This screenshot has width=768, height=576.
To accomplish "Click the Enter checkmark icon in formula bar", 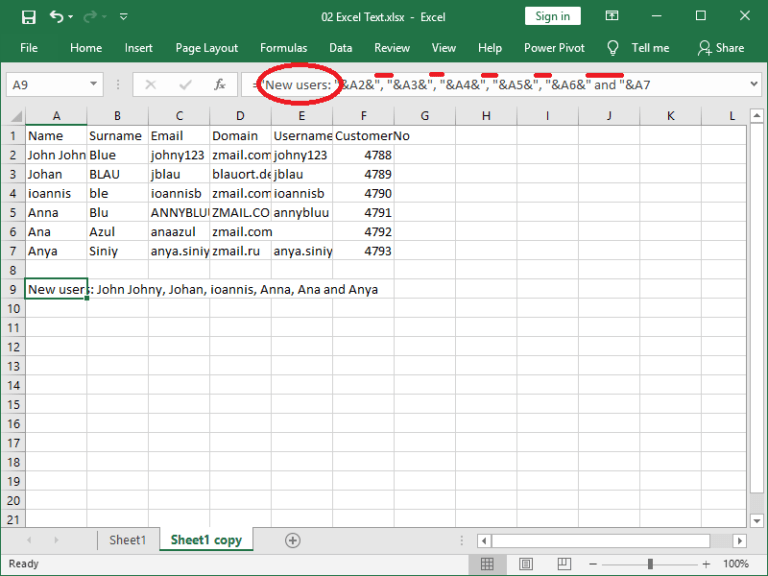I will coord(185,85).
